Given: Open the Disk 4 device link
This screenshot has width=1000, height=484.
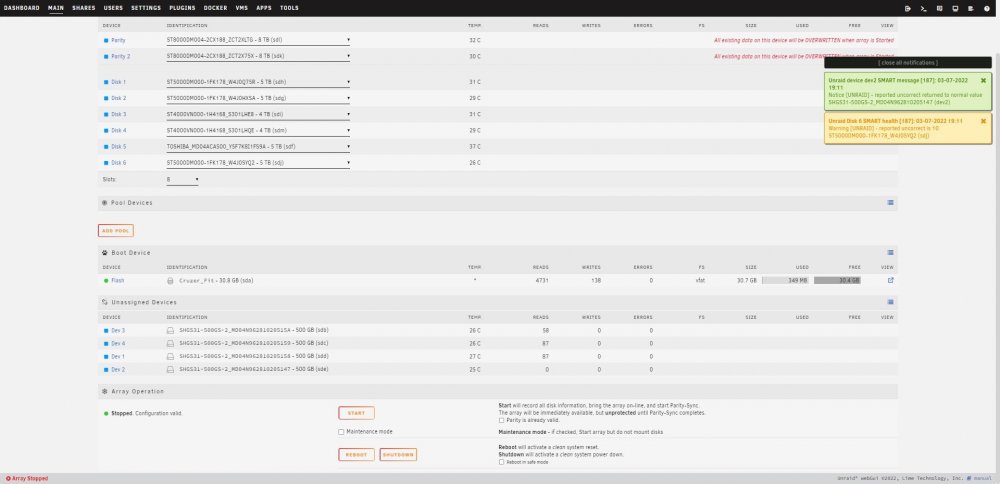Looking at the screenshot, I should [x=119, y=130].
